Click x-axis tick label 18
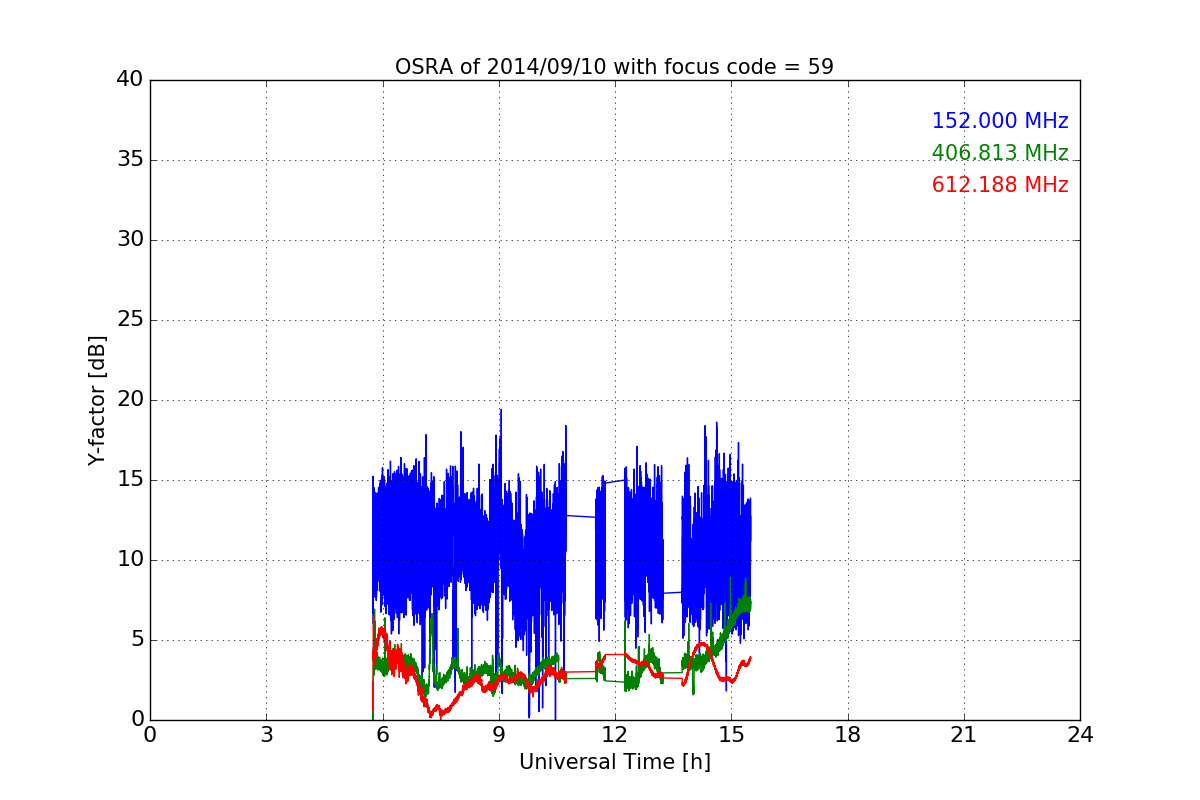1200x800 pixels. [x=848, y=735]
